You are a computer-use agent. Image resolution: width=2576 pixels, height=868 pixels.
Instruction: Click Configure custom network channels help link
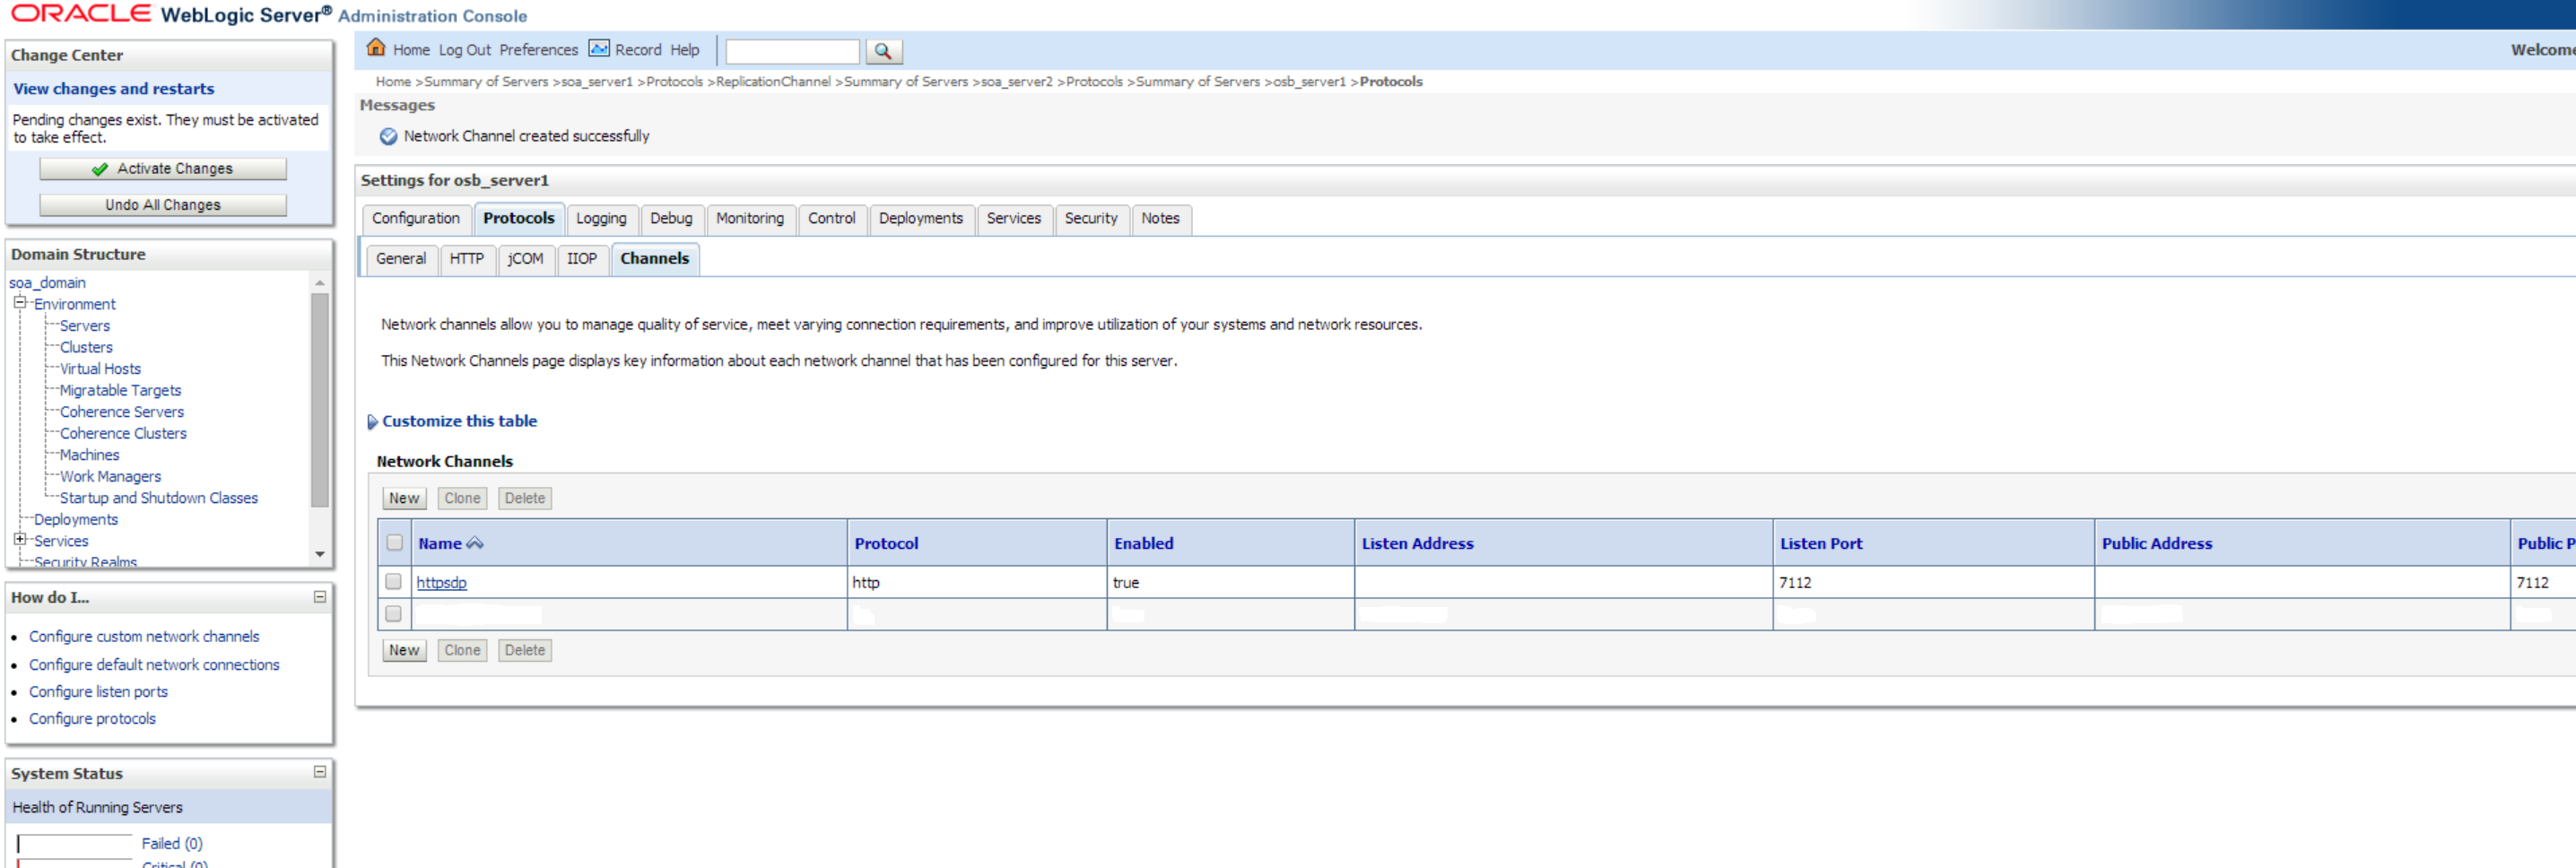[x=144, y=636]
